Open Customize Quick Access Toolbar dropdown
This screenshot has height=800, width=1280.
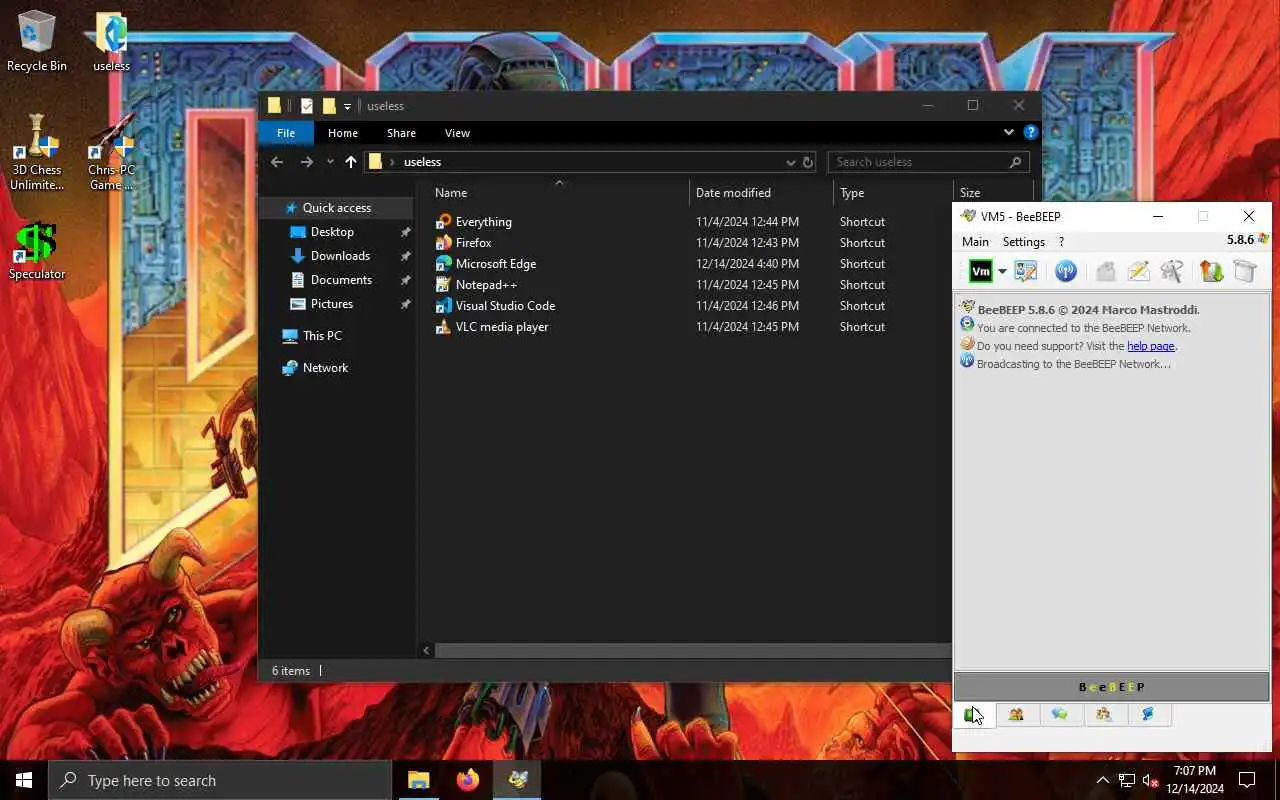coord(348,106)
